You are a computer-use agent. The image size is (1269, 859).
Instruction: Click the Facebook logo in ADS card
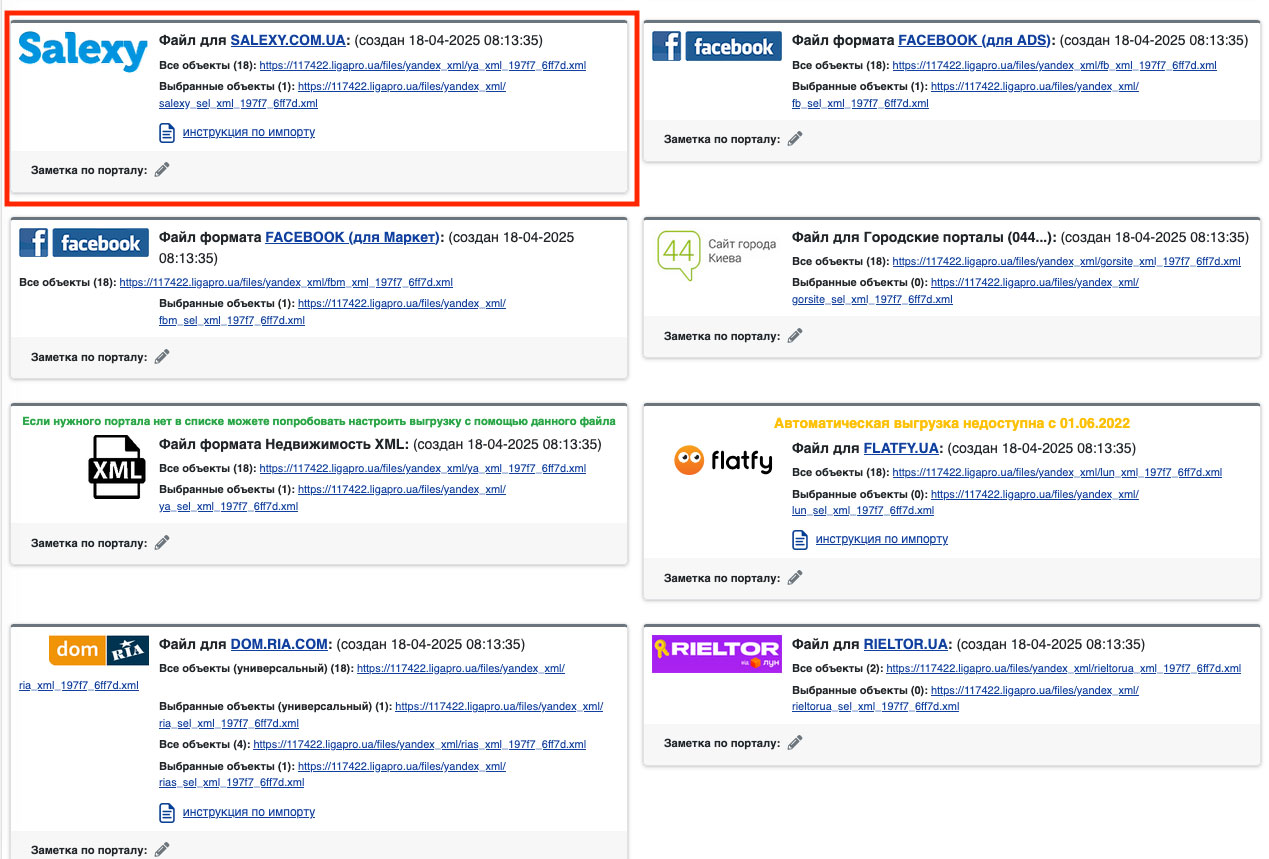coord(717,46)
